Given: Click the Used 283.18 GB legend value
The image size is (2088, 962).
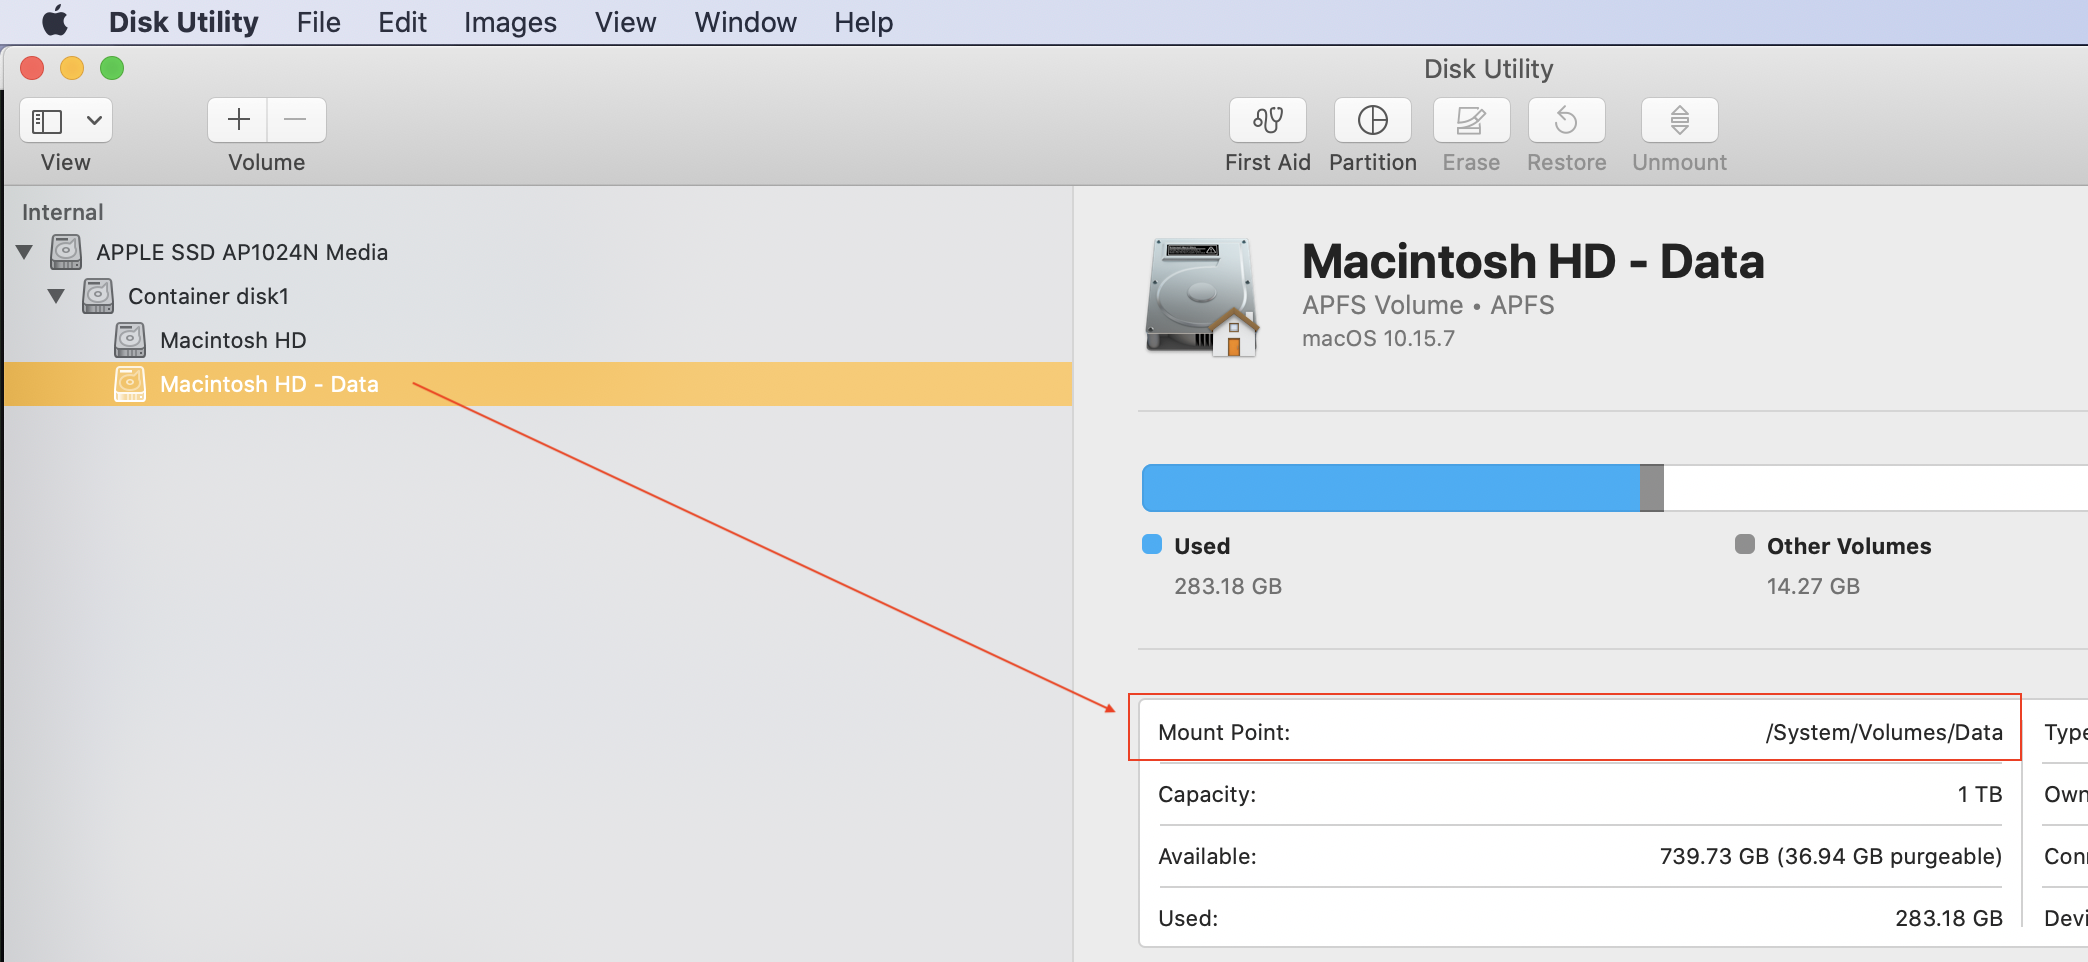Looking at the screenshot, I should coord(1228,586).
